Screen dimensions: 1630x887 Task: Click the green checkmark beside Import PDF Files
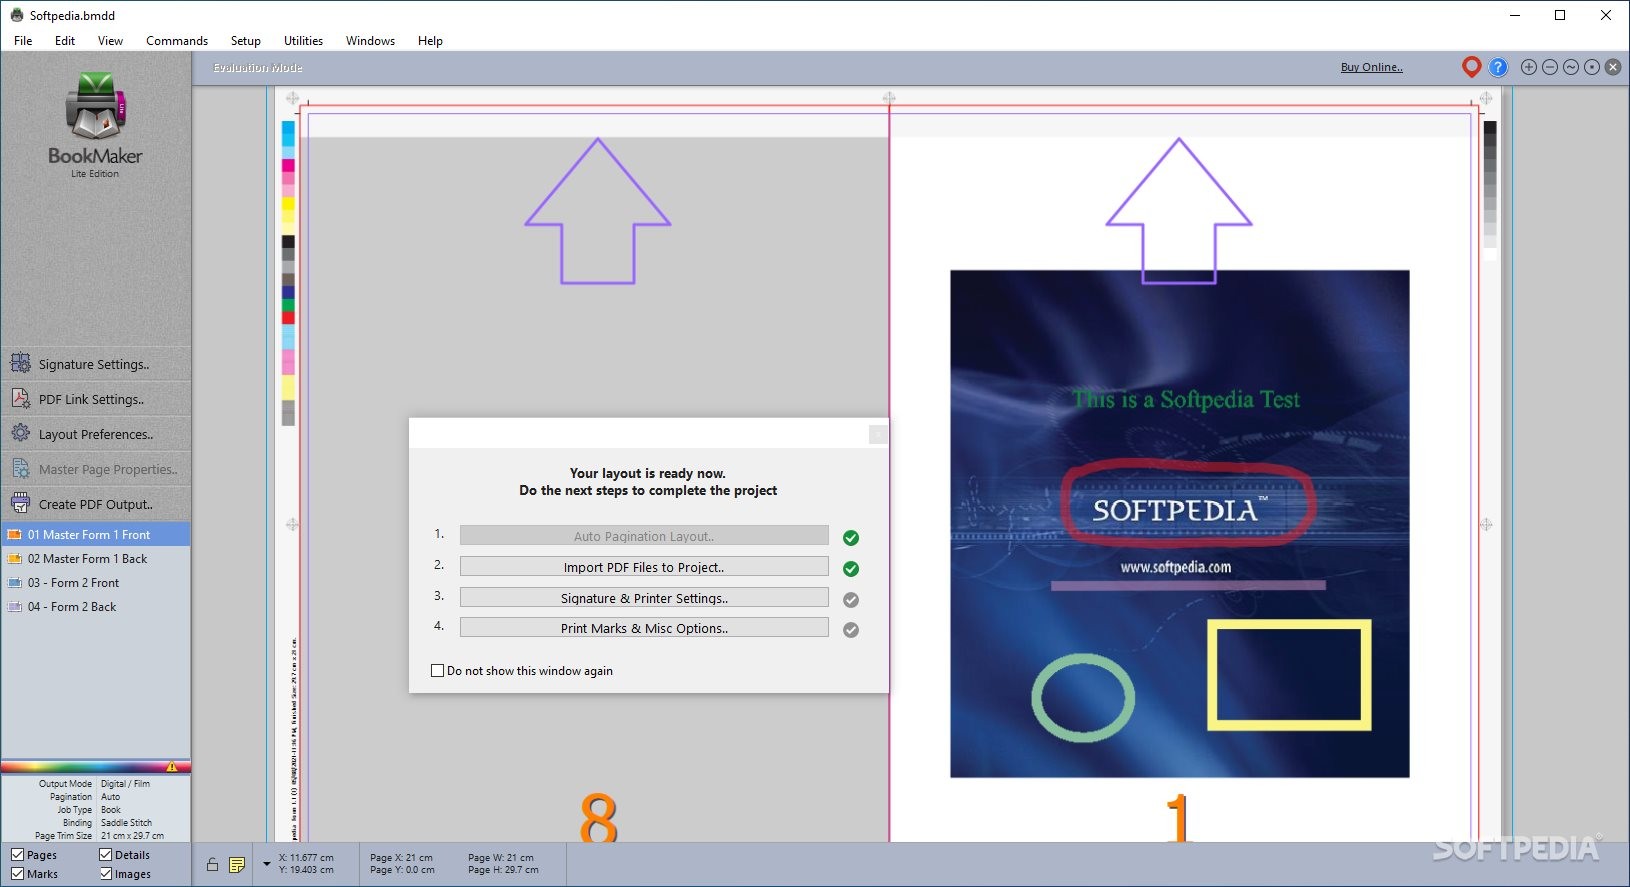(851, 569)
